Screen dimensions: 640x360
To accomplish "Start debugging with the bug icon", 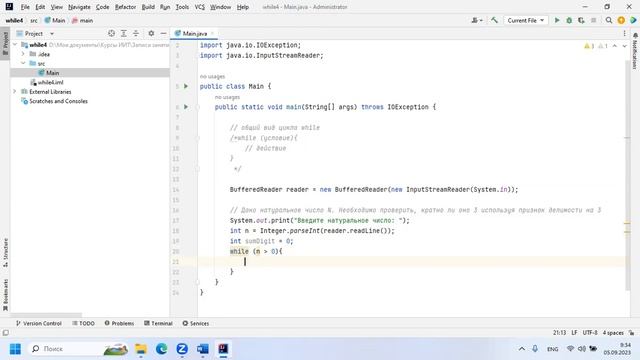I will [x=569, y=20].
